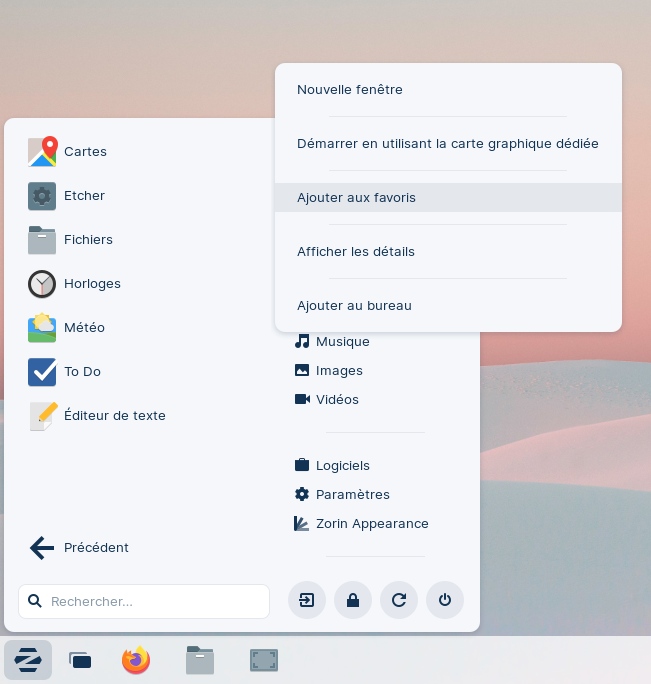Select 'Afficher les détails' option

355,252
